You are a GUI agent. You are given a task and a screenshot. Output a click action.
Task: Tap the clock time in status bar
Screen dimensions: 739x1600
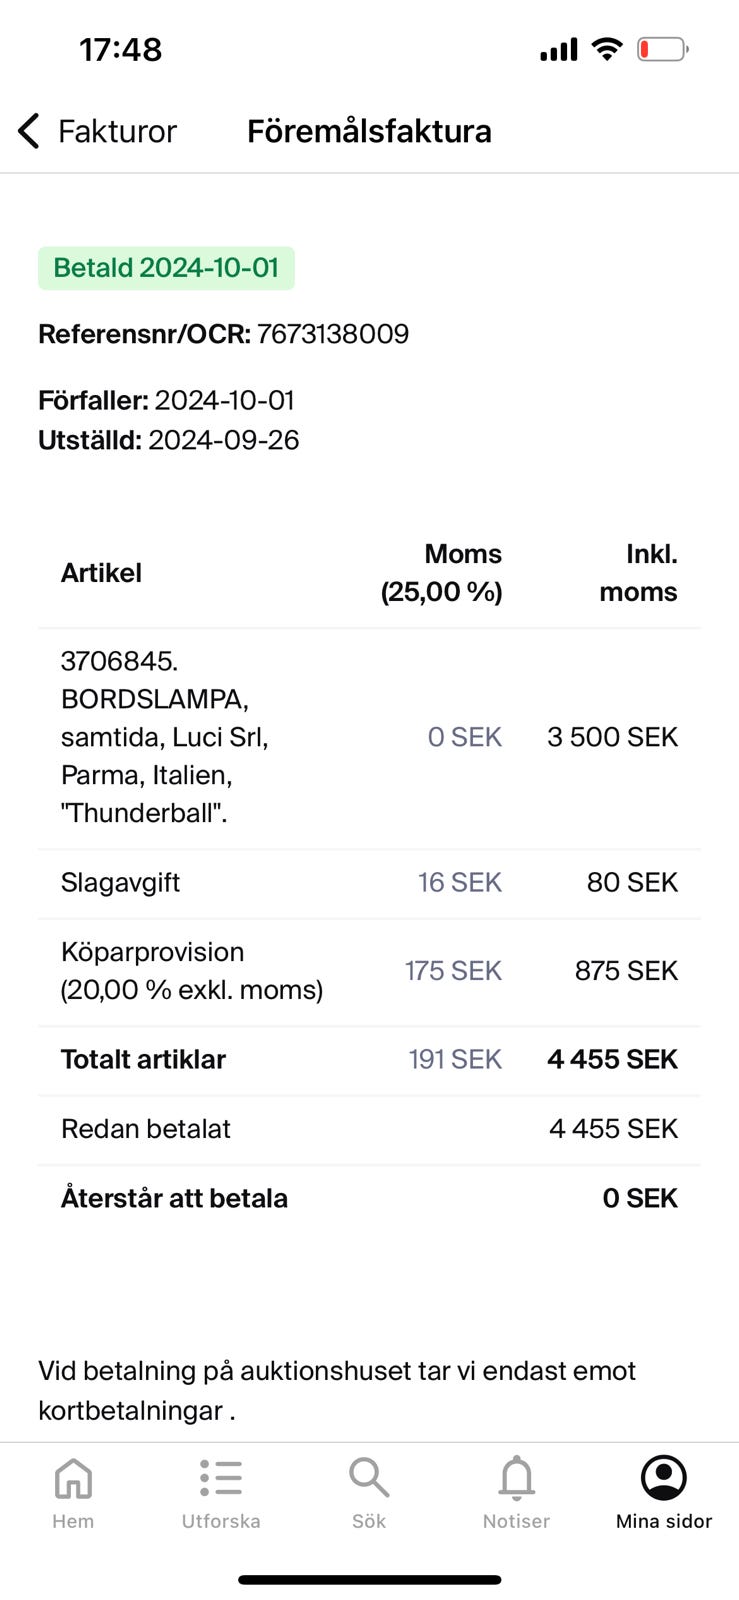pyautogui.click(x=120, y=49)
